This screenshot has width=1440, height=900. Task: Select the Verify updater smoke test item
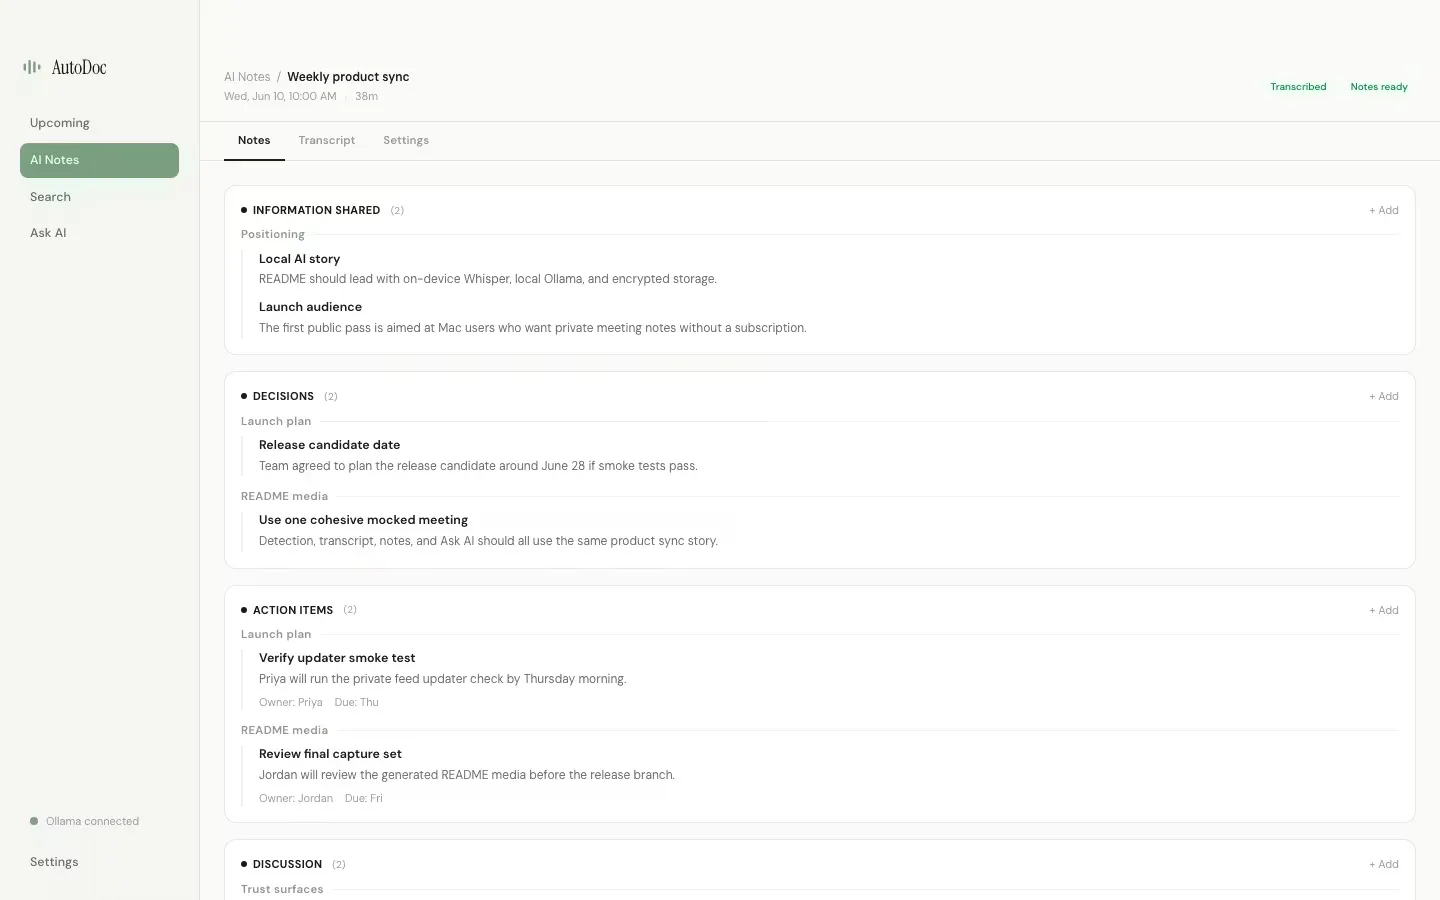click(x=337, y=658)
